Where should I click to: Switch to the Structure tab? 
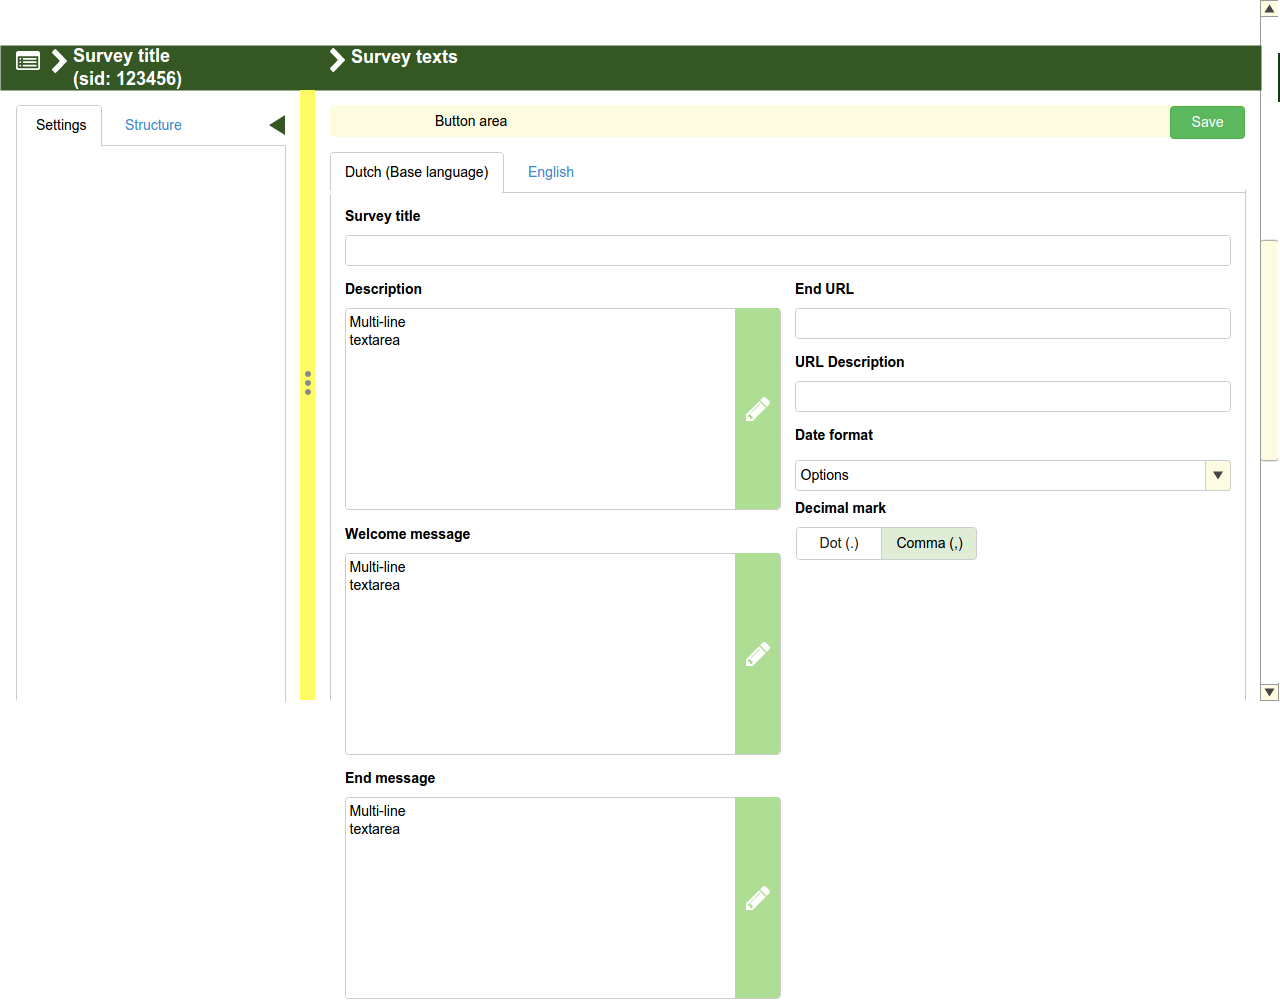coord(153,125)
